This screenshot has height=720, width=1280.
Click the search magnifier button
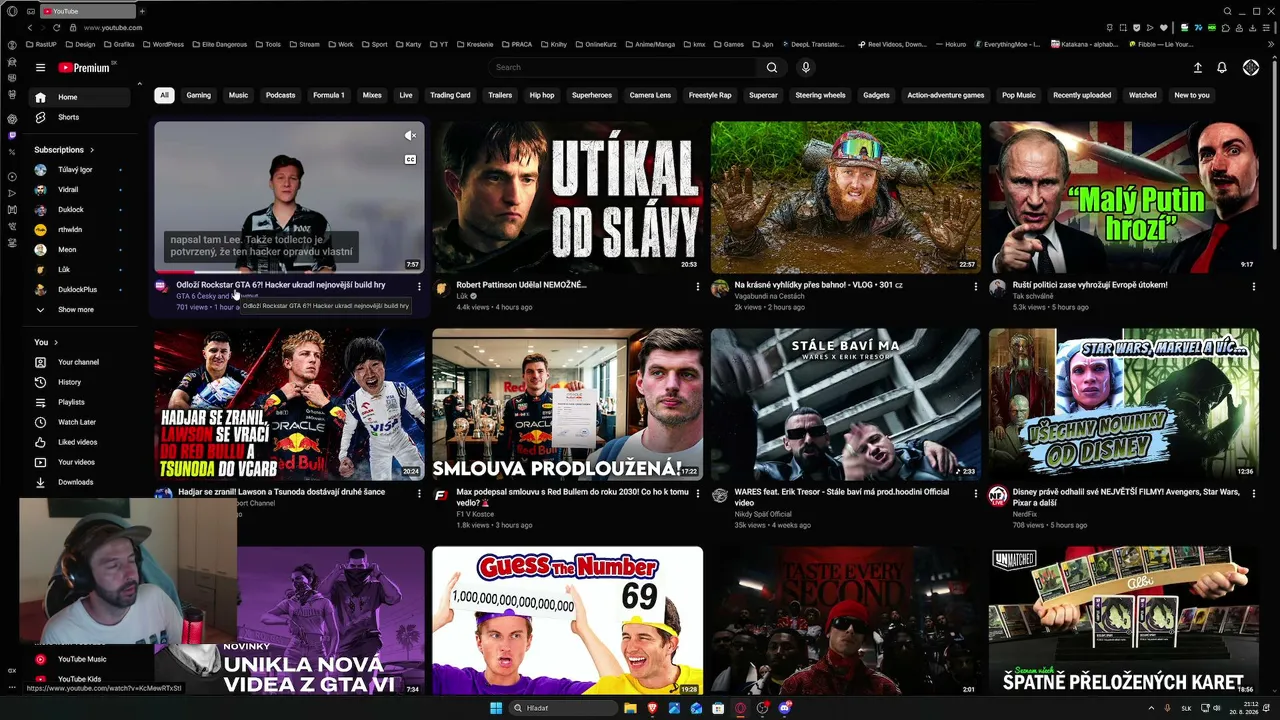click(x=771, y=68)
